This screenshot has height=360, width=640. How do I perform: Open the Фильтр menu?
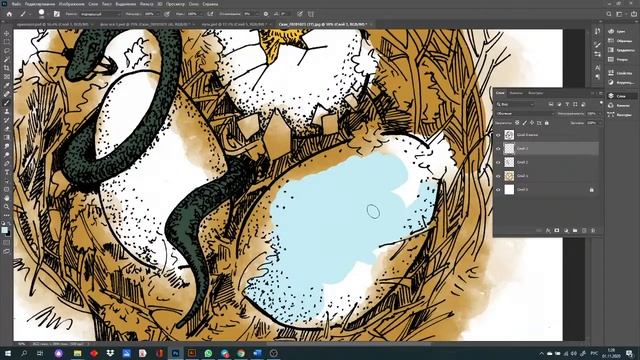click(147, 4)
